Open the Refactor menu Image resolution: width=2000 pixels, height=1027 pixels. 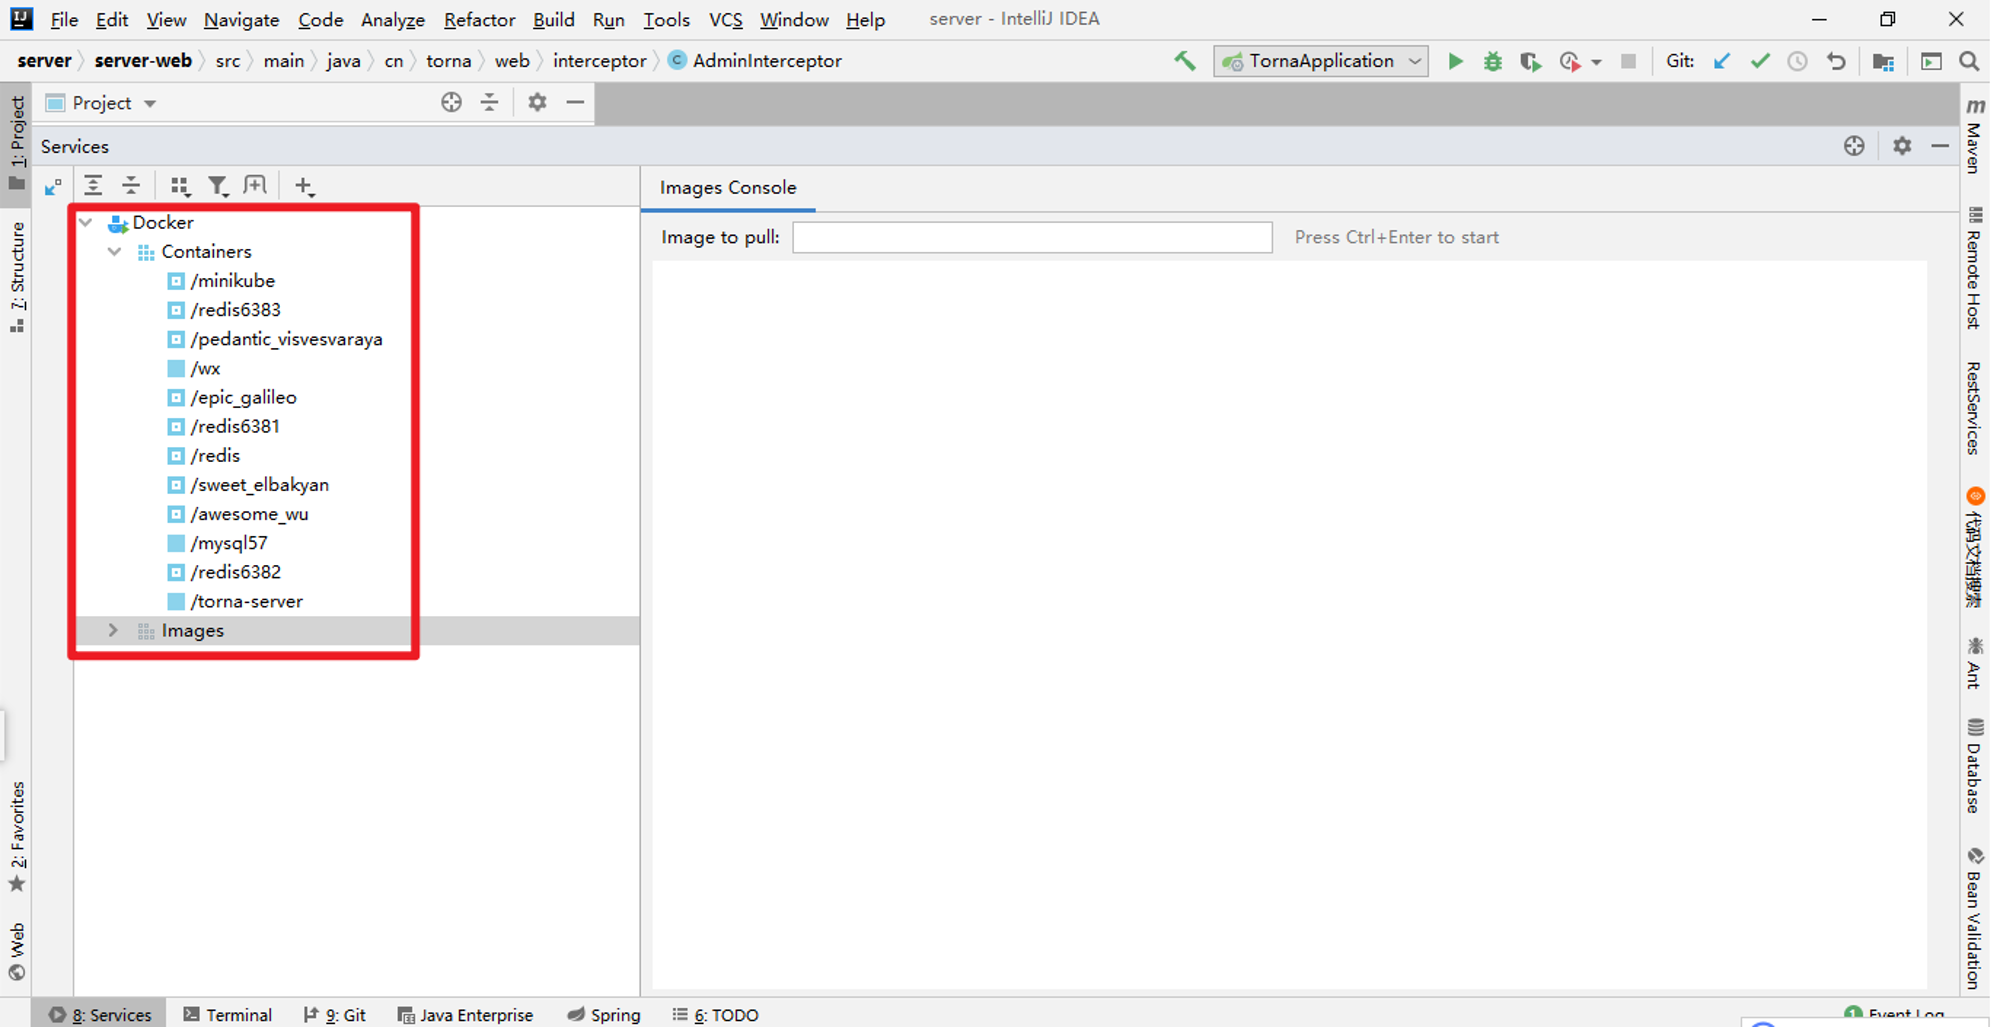click(x=479, y=19)
